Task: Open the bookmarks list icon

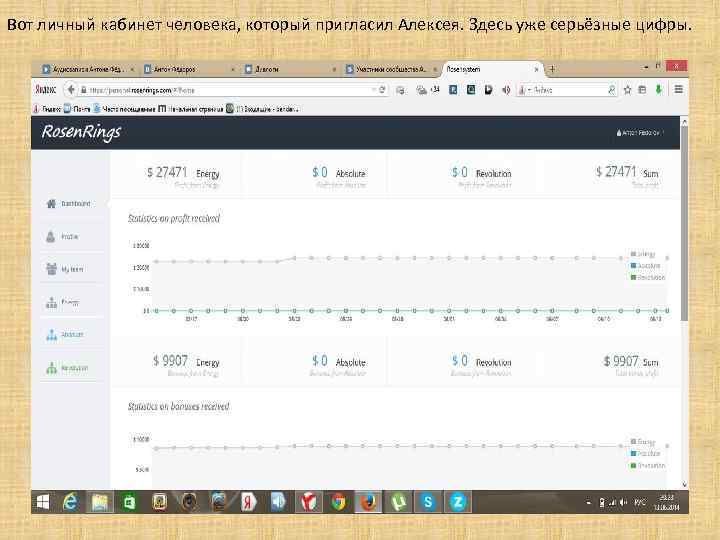Action: [642, 90]
